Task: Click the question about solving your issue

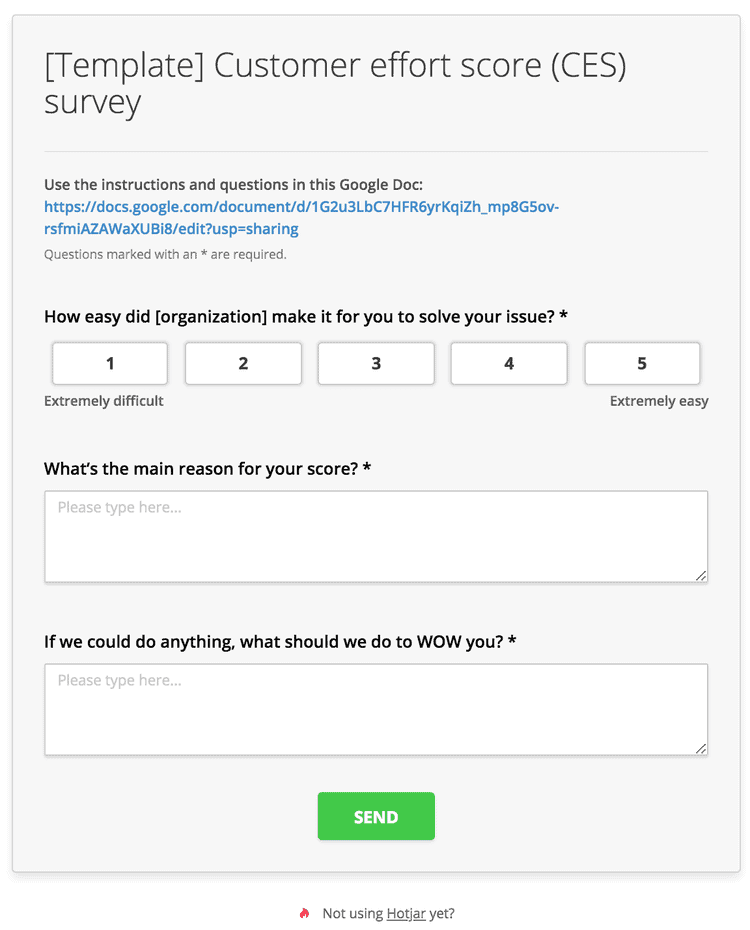Action: [306, 317]
